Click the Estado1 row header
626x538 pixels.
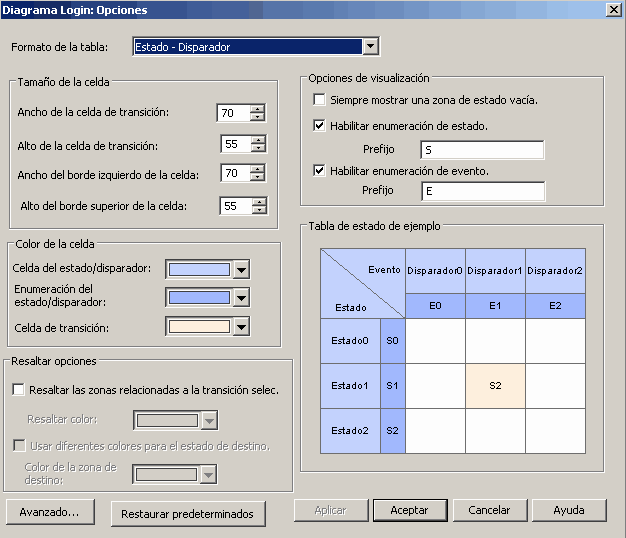click(x=350, y=386)
